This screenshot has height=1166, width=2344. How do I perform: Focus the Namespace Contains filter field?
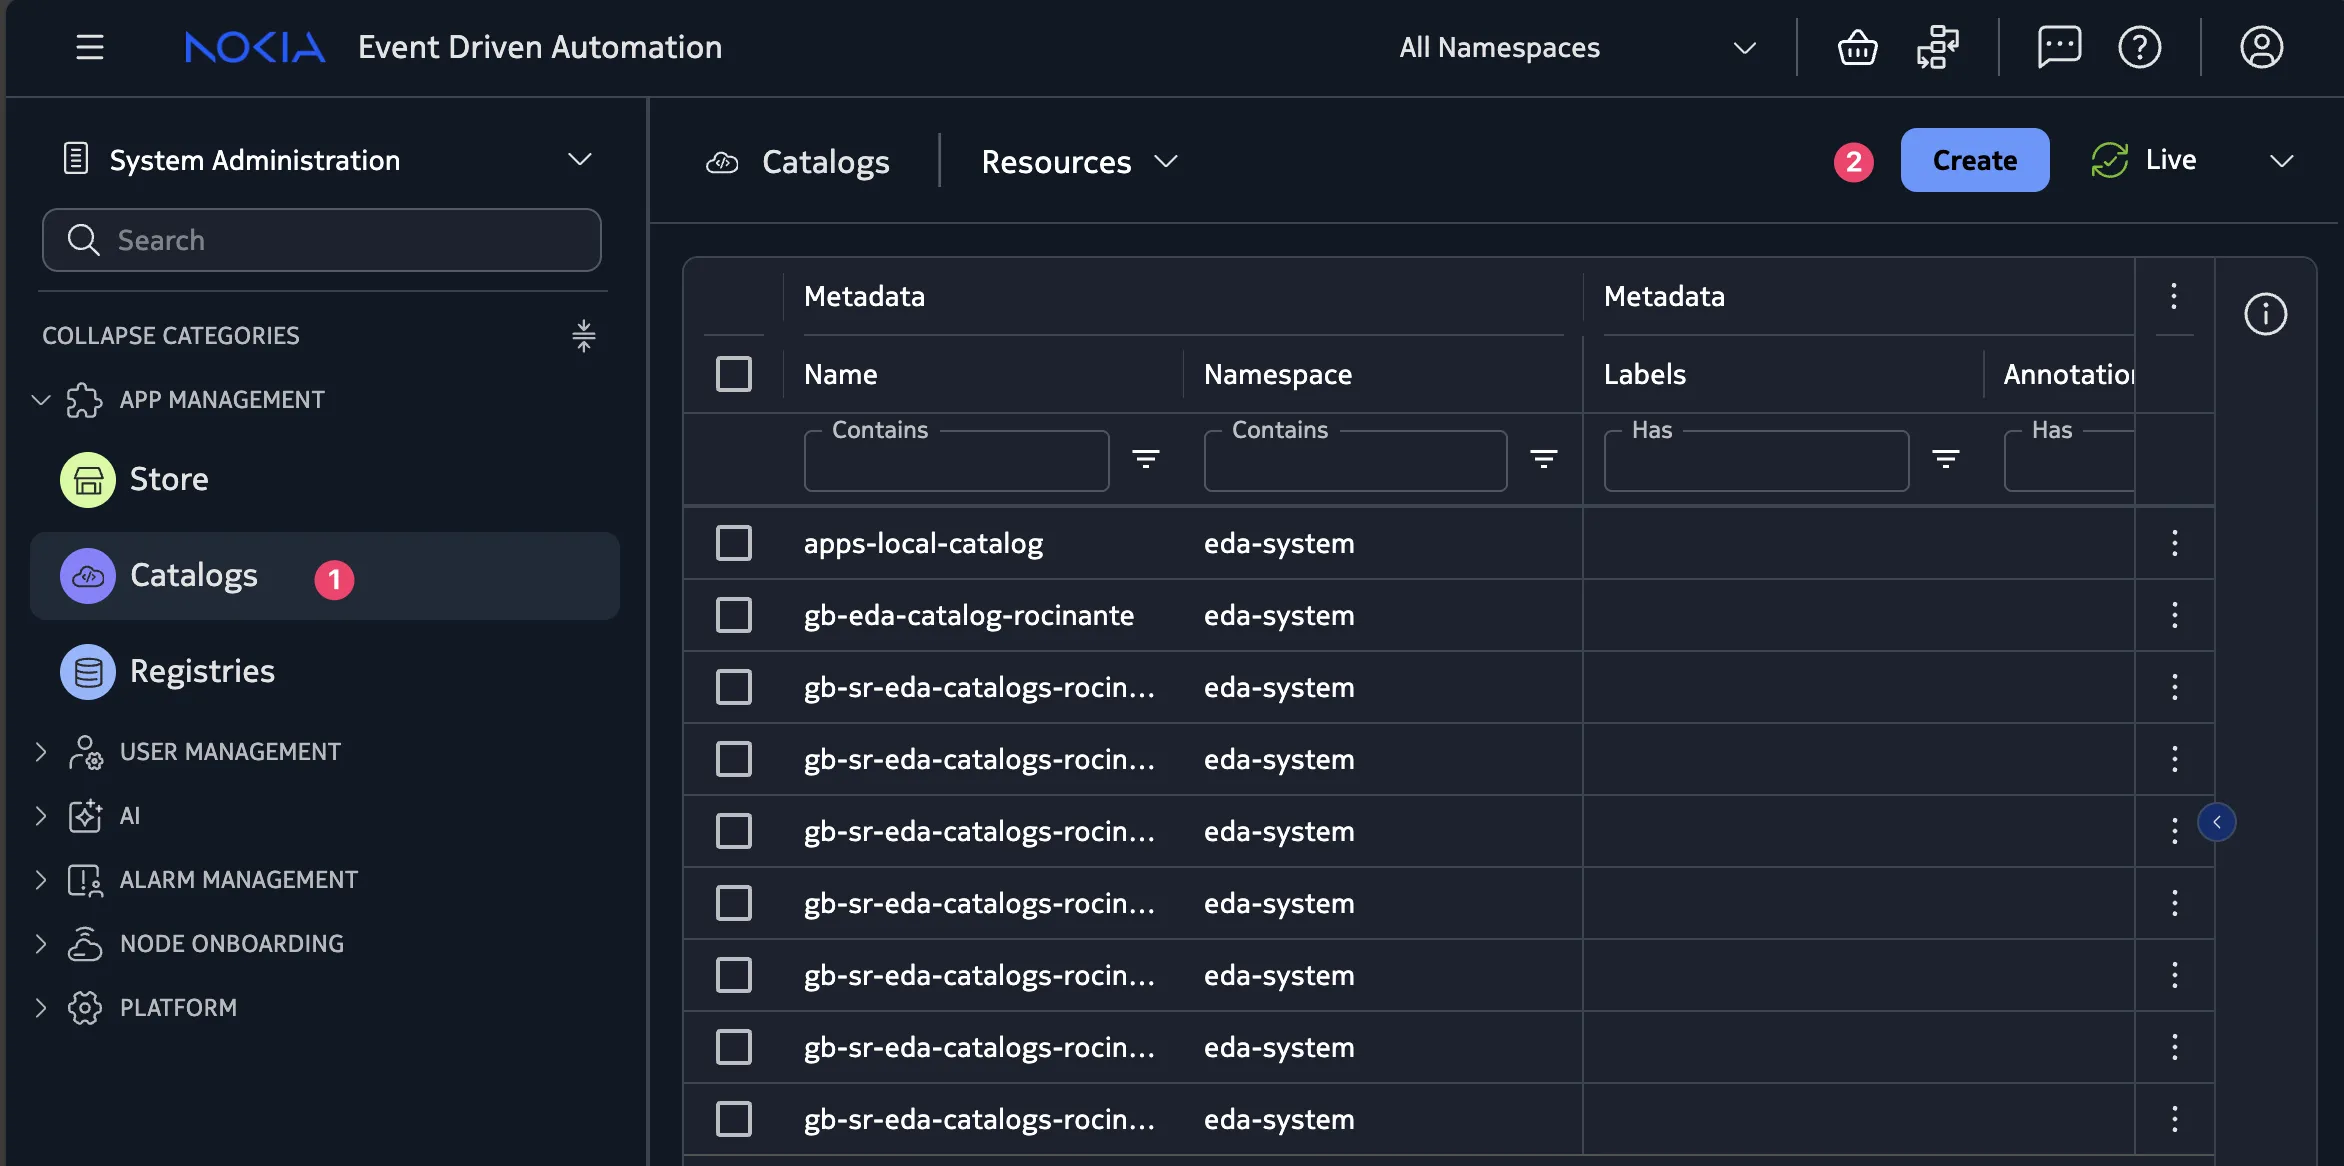(1355, 461)
